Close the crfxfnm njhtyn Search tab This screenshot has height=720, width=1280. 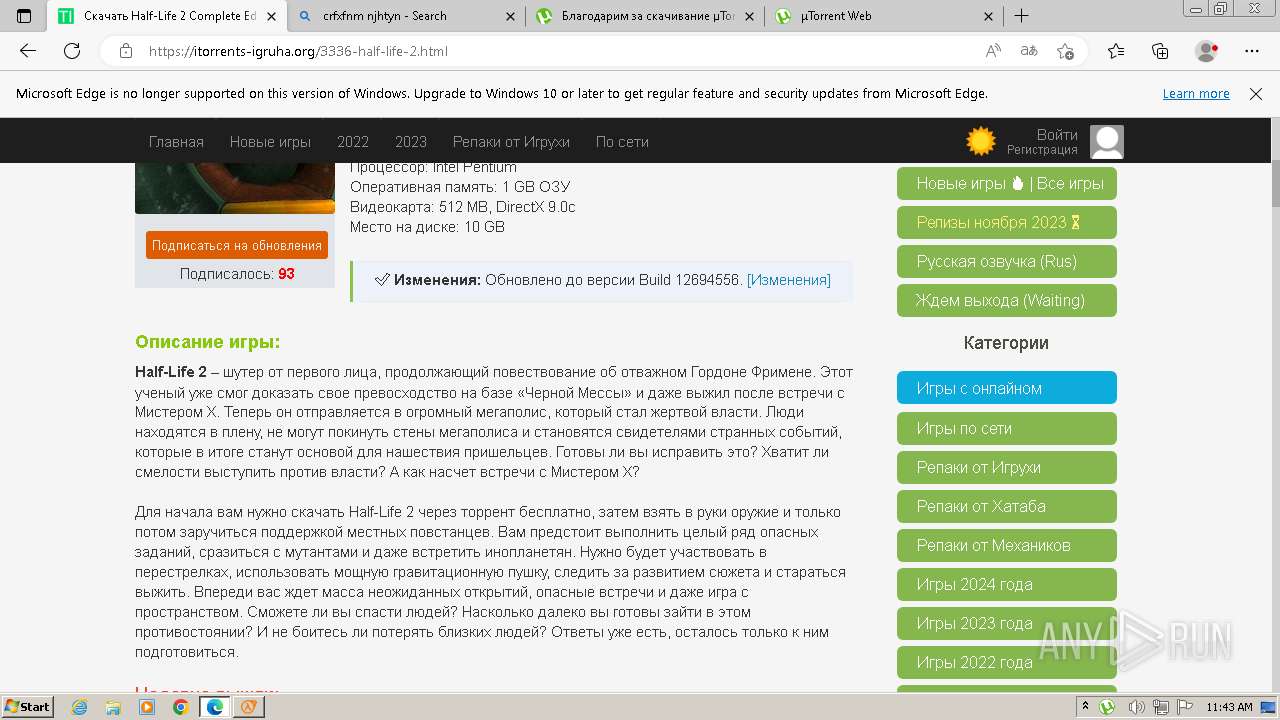510,16
